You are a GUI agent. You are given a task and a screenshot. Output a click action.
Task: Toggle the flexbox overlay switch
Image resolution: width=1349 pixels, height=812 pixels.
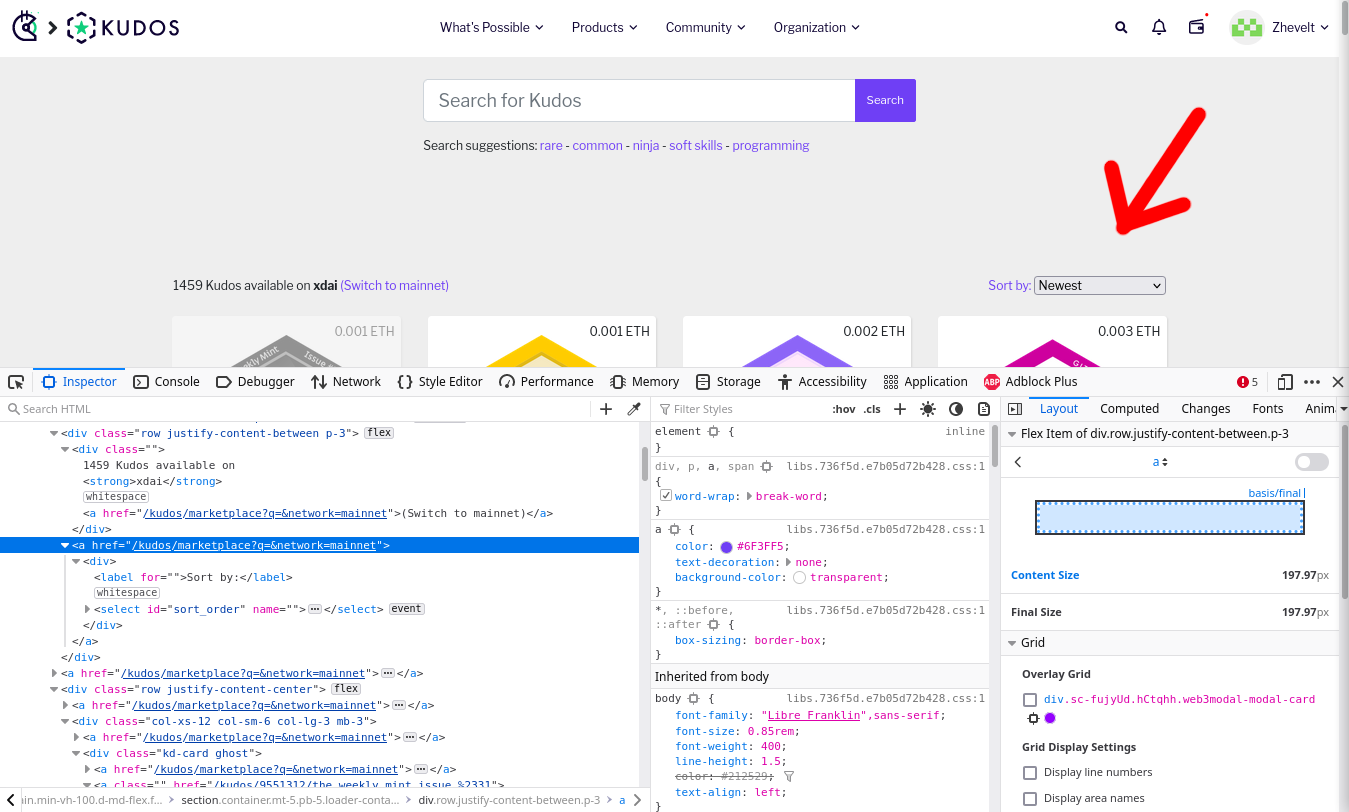coord(1312,462)
